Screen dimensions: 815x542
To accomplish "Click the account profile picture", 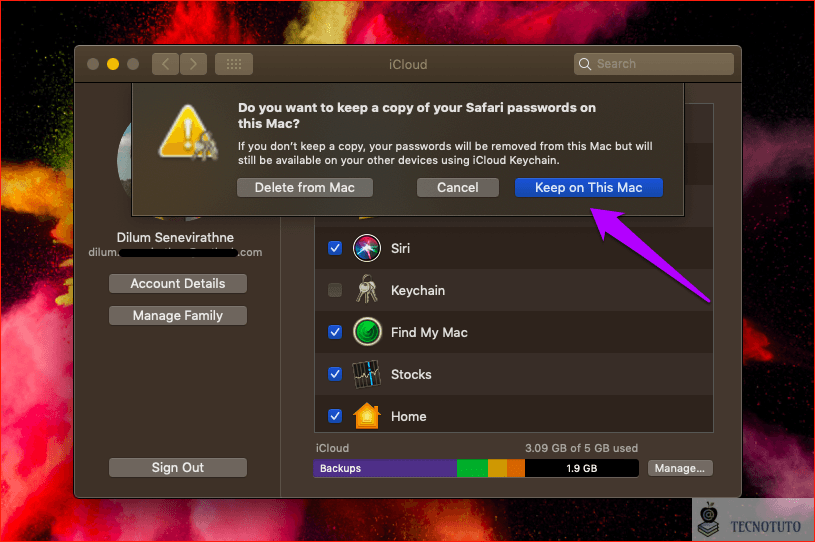I will 125,161.
